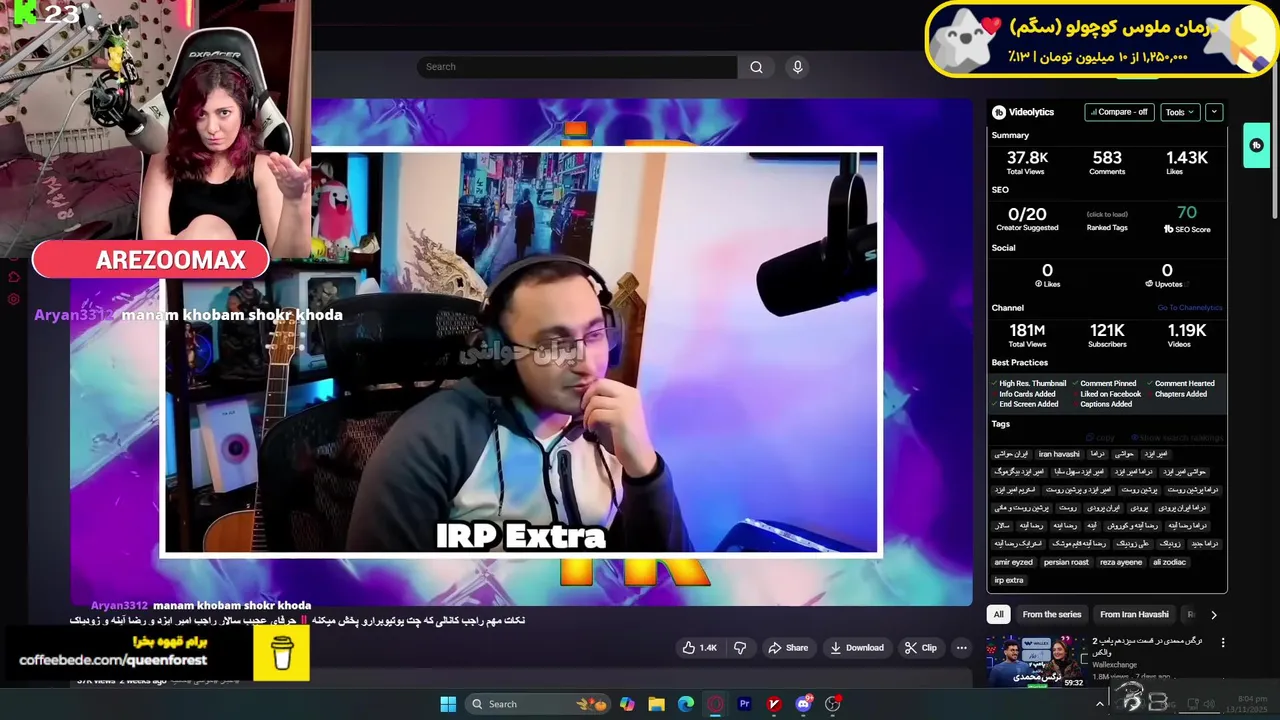Select the 'From Iran Havashi' chip

tap(1134, 614)
